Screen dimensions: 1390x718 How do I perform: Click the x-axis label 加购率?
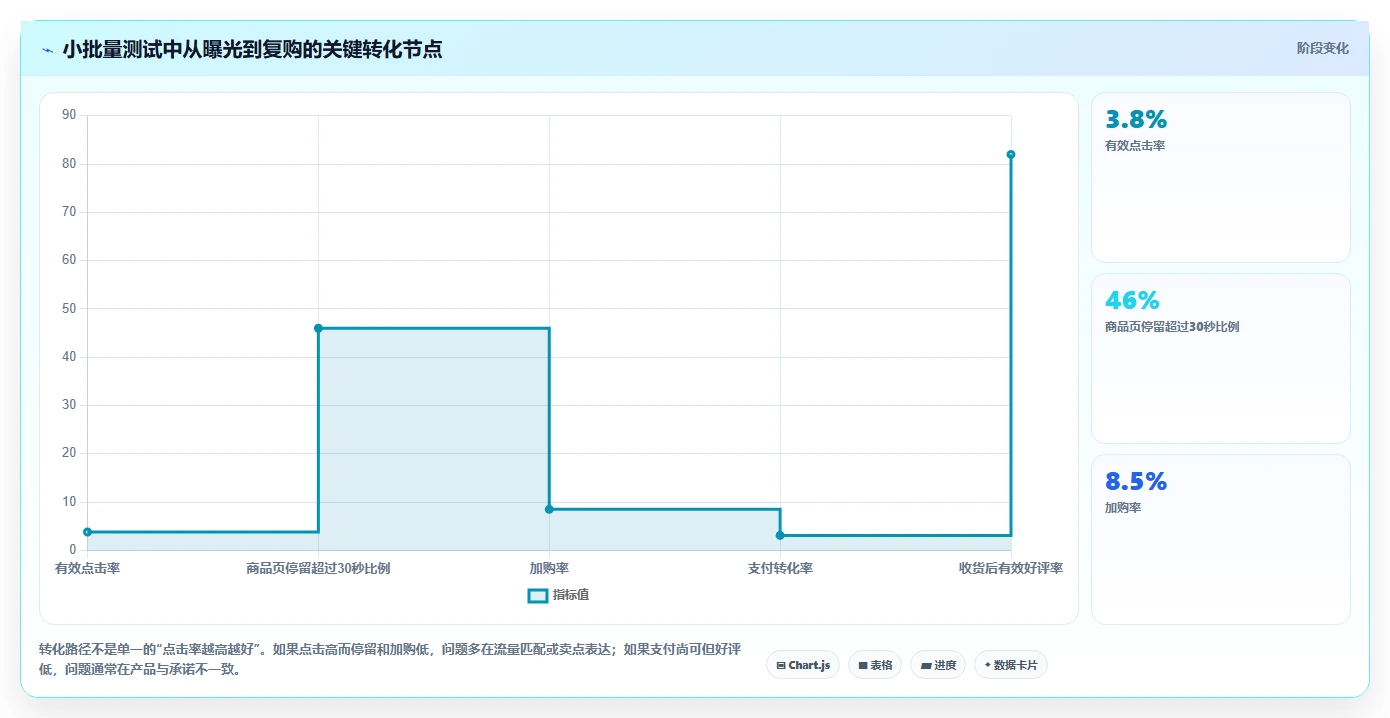point(549,568)
